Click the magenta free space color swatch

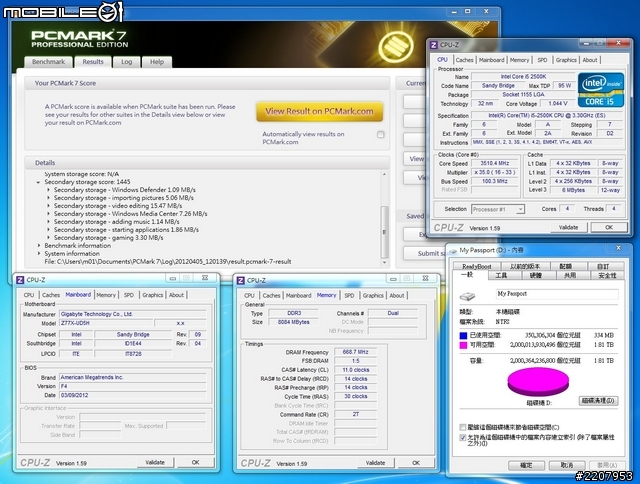coord(463,345)
